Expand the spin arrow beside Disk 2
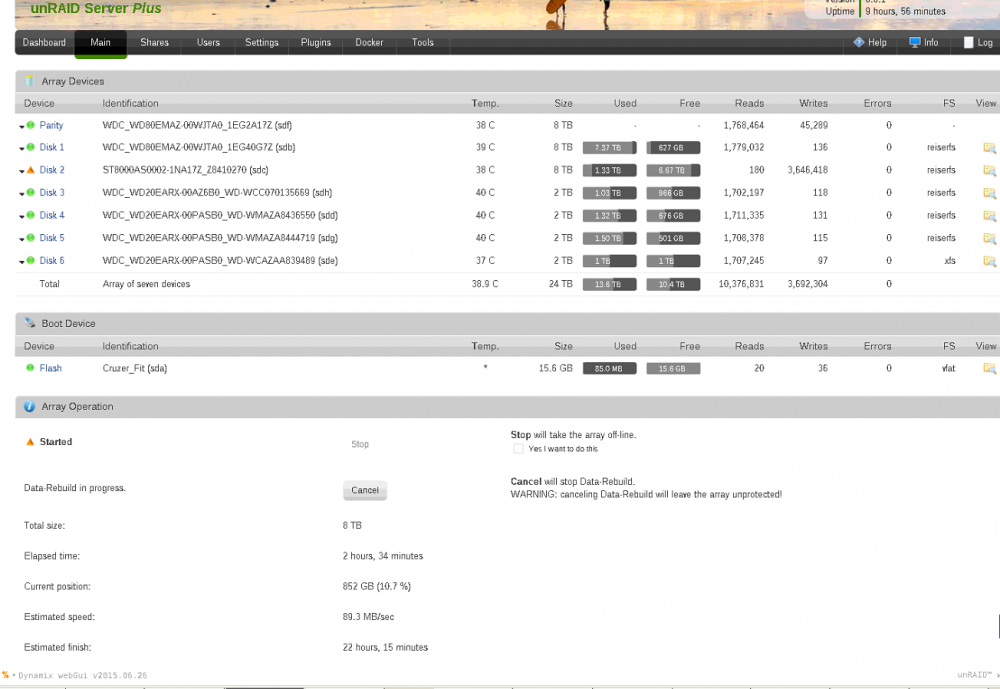The width and height of the screenshot is (1000, 689). [x=22, y=172]
